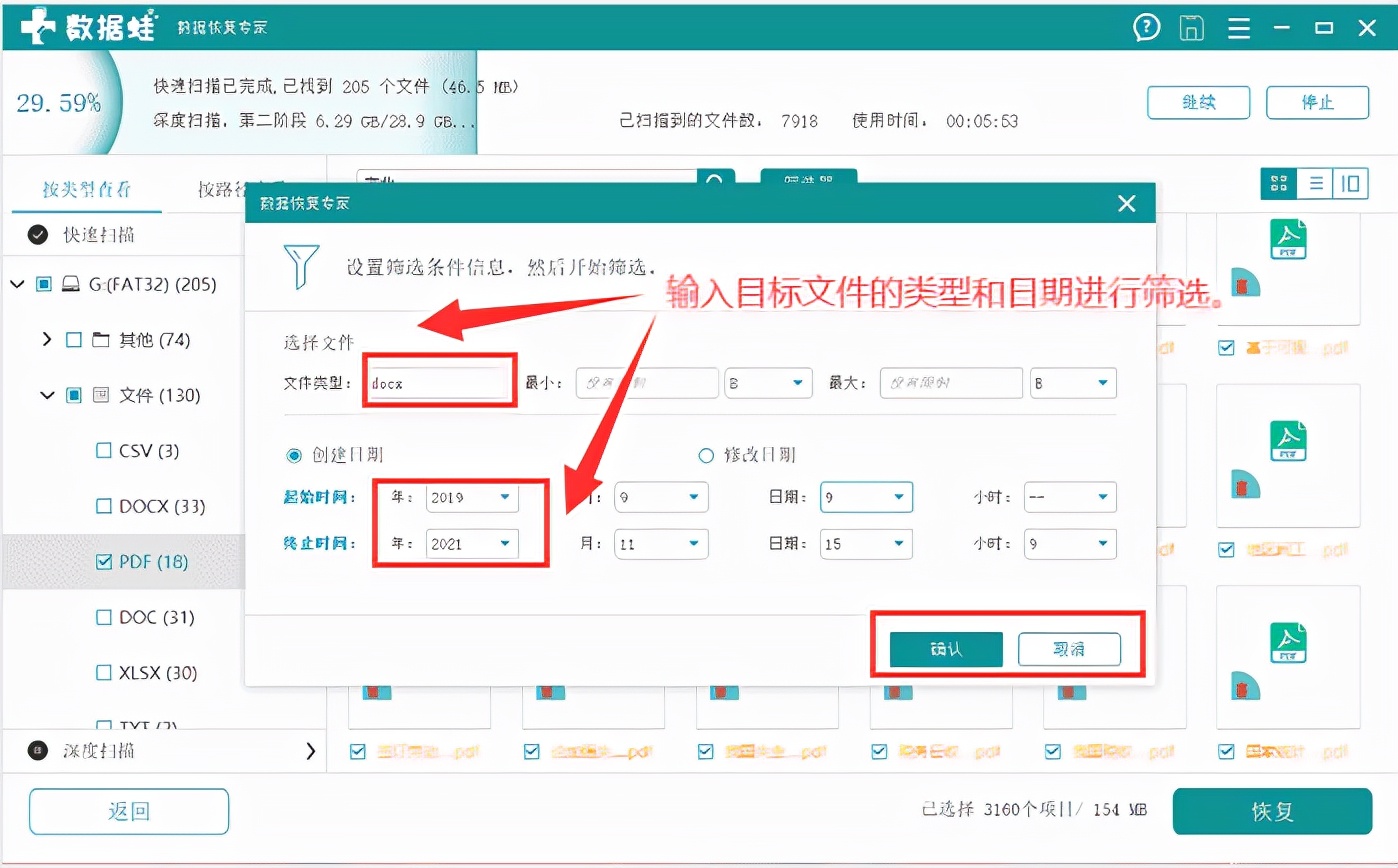Select the 修改日期 radio button

[706, 456]
